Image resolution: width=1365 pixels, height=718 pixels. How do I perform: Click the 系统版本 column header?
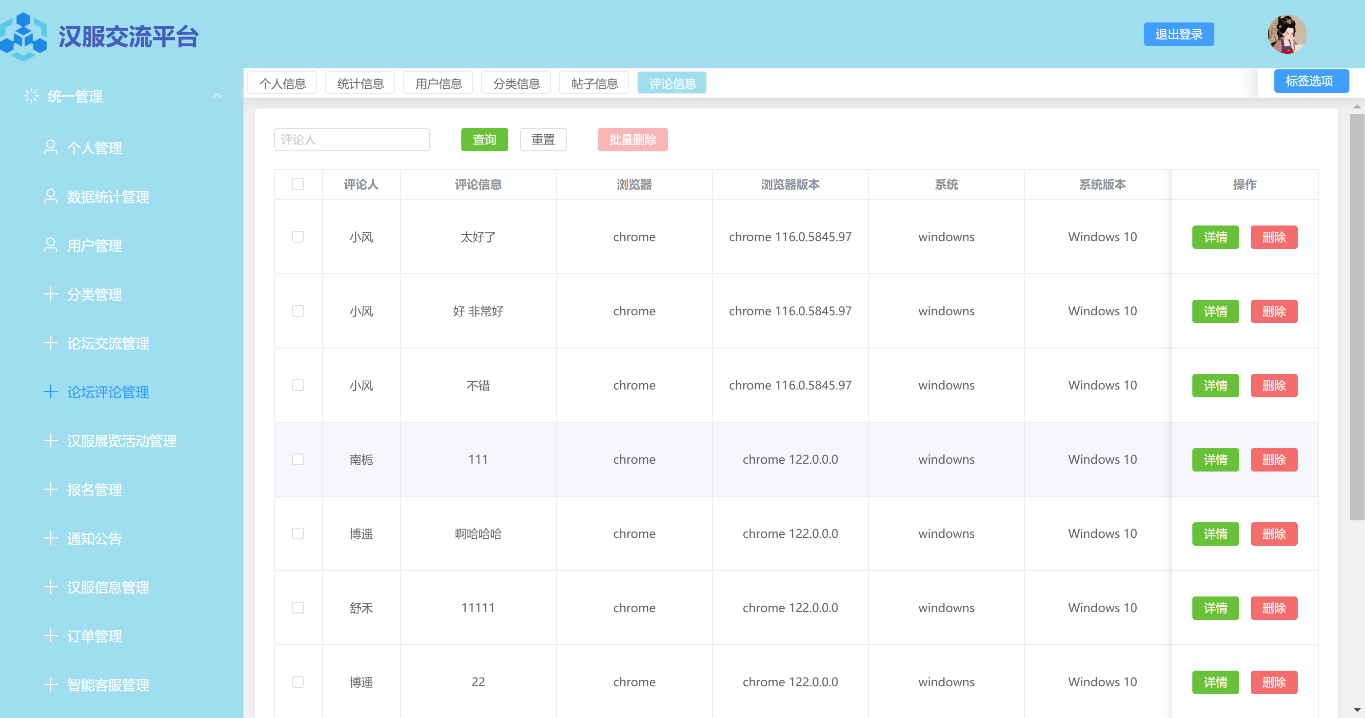click(x=1102, y=184)
